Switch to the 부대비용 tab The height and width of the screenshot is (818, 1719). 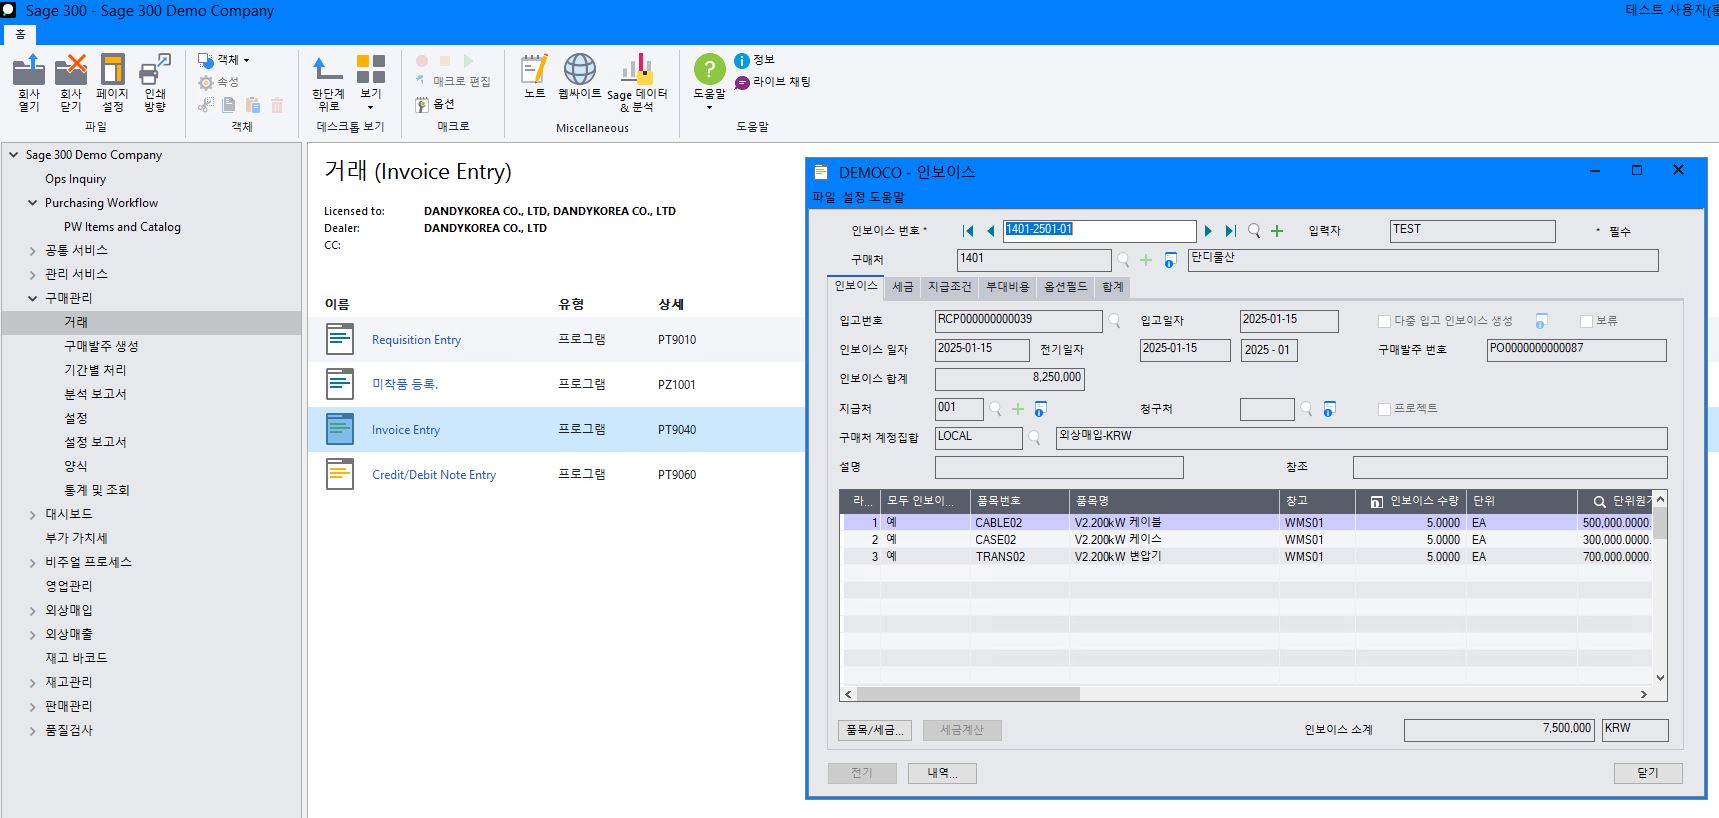tap(1008, 287)
